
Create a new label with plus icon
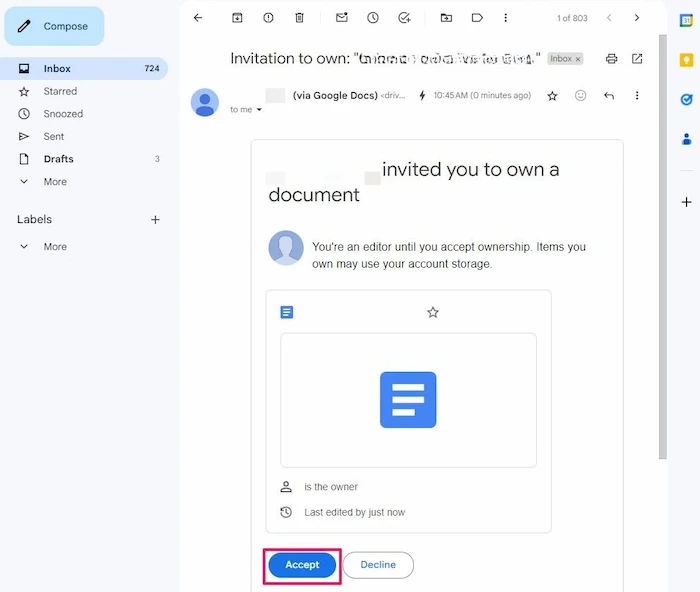[x=155, y=220]
